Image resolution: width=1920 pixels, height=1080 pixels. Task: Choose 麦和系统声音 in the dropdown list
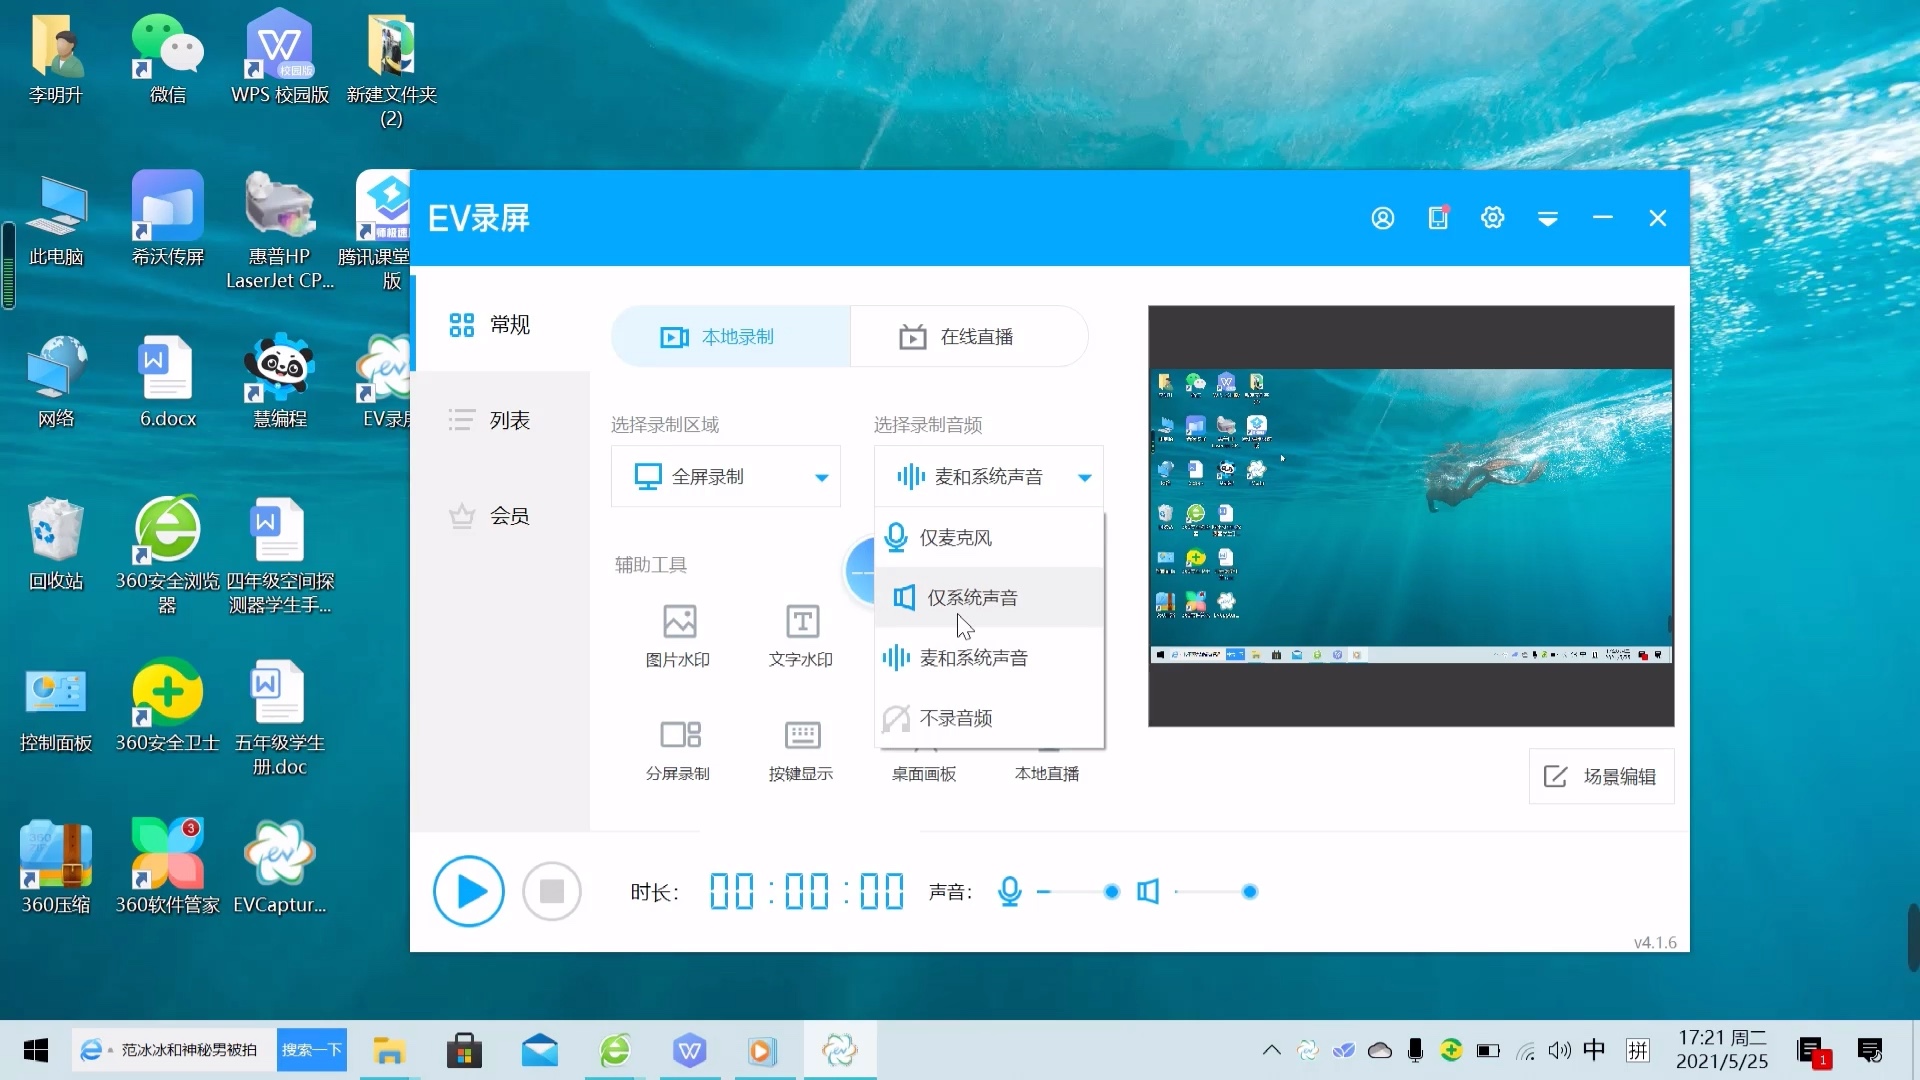tap(989, 657)
